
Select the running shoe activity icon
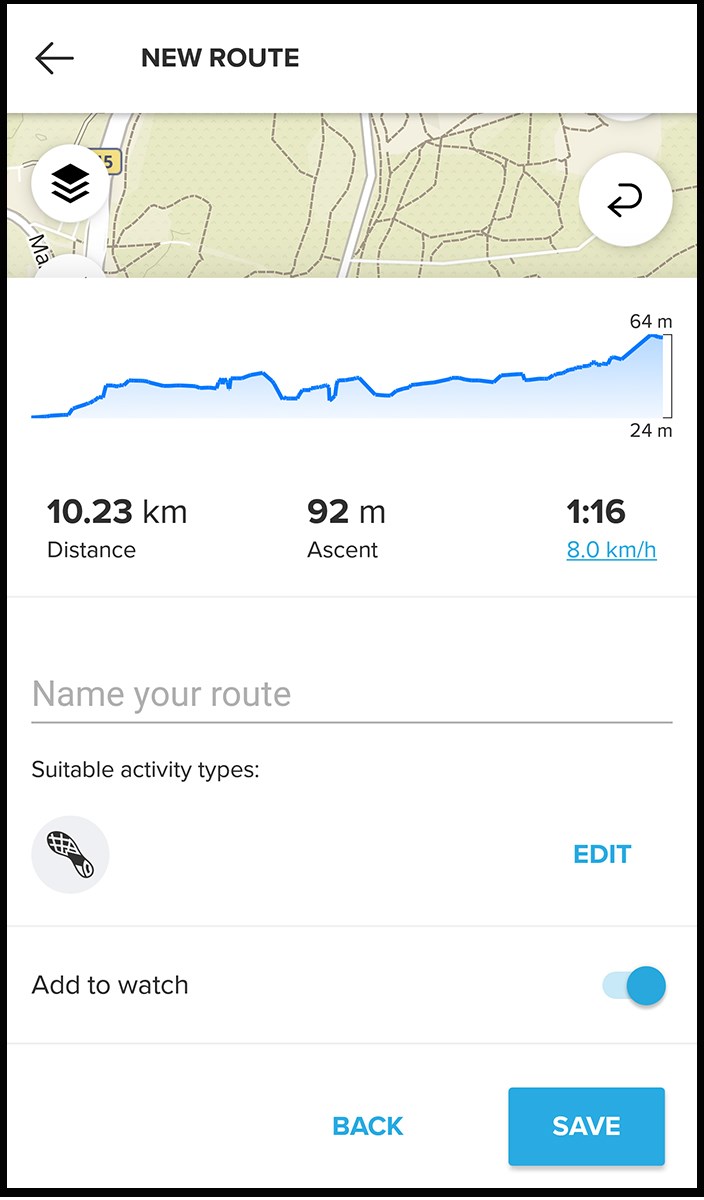pyautogui.click(x=70, y=854)
